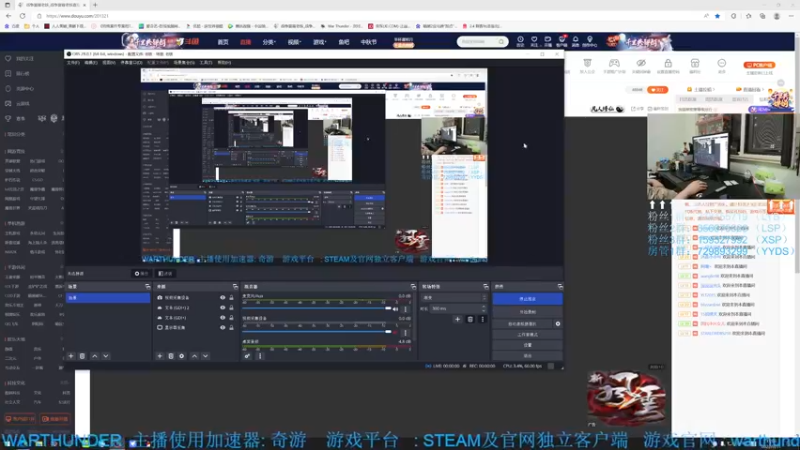Delete the selected scene with the trash icon in OBS Scenes panel
The image size is (800, 450).
click(x=82, y=356)
